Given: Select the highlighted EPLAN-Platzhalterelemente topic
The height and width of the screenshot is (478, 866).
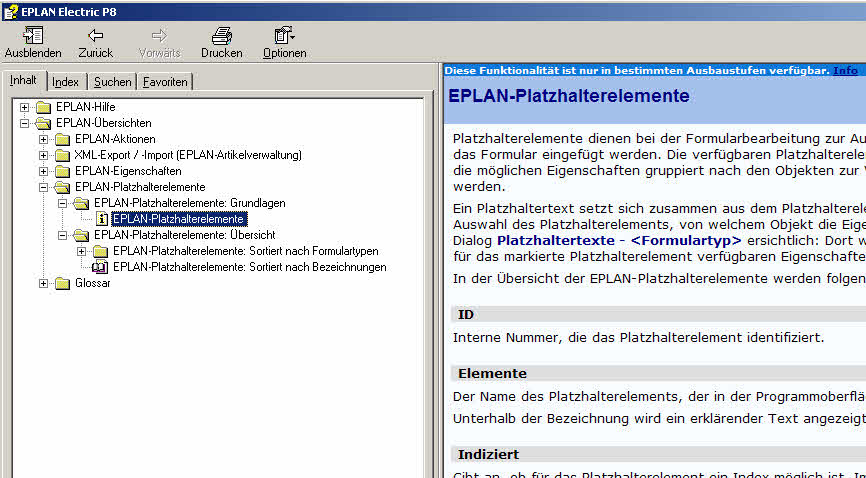Looking at the screenshot, I should (x=178, y=219).
